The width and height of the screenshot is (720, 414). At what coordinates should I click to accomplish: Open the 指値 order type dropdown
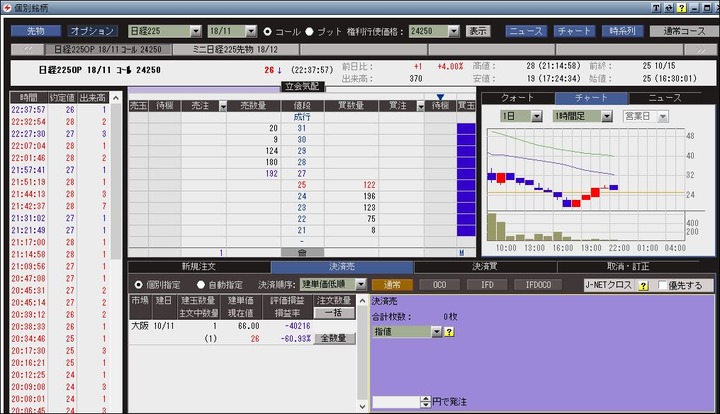436,332
